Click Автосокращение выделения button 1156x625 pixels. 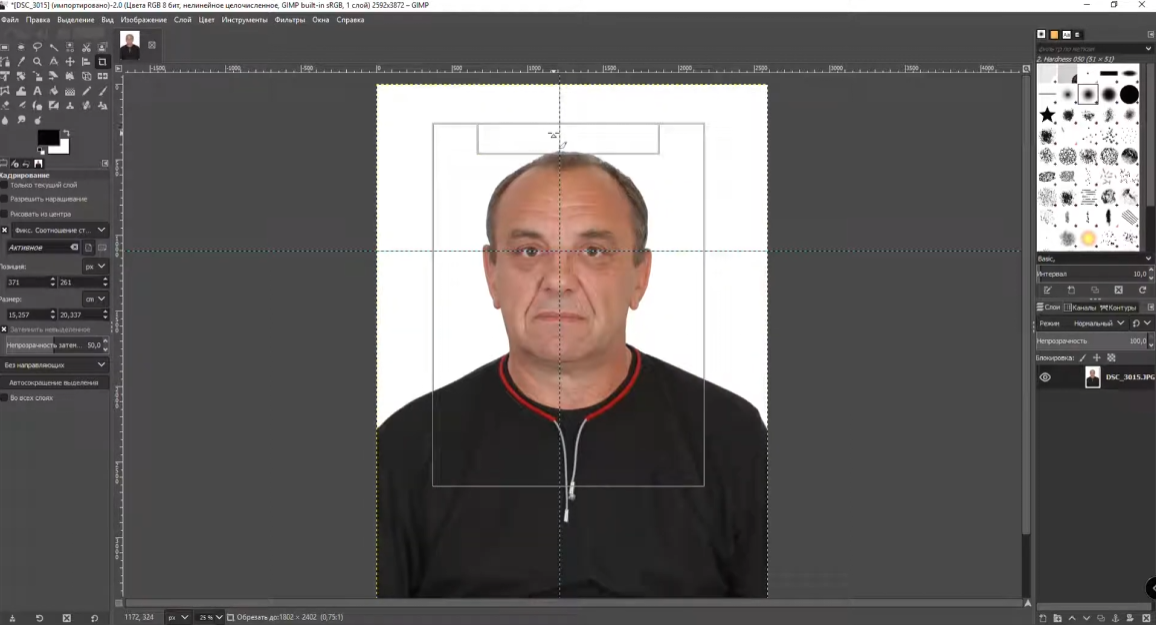coord(54,383)
